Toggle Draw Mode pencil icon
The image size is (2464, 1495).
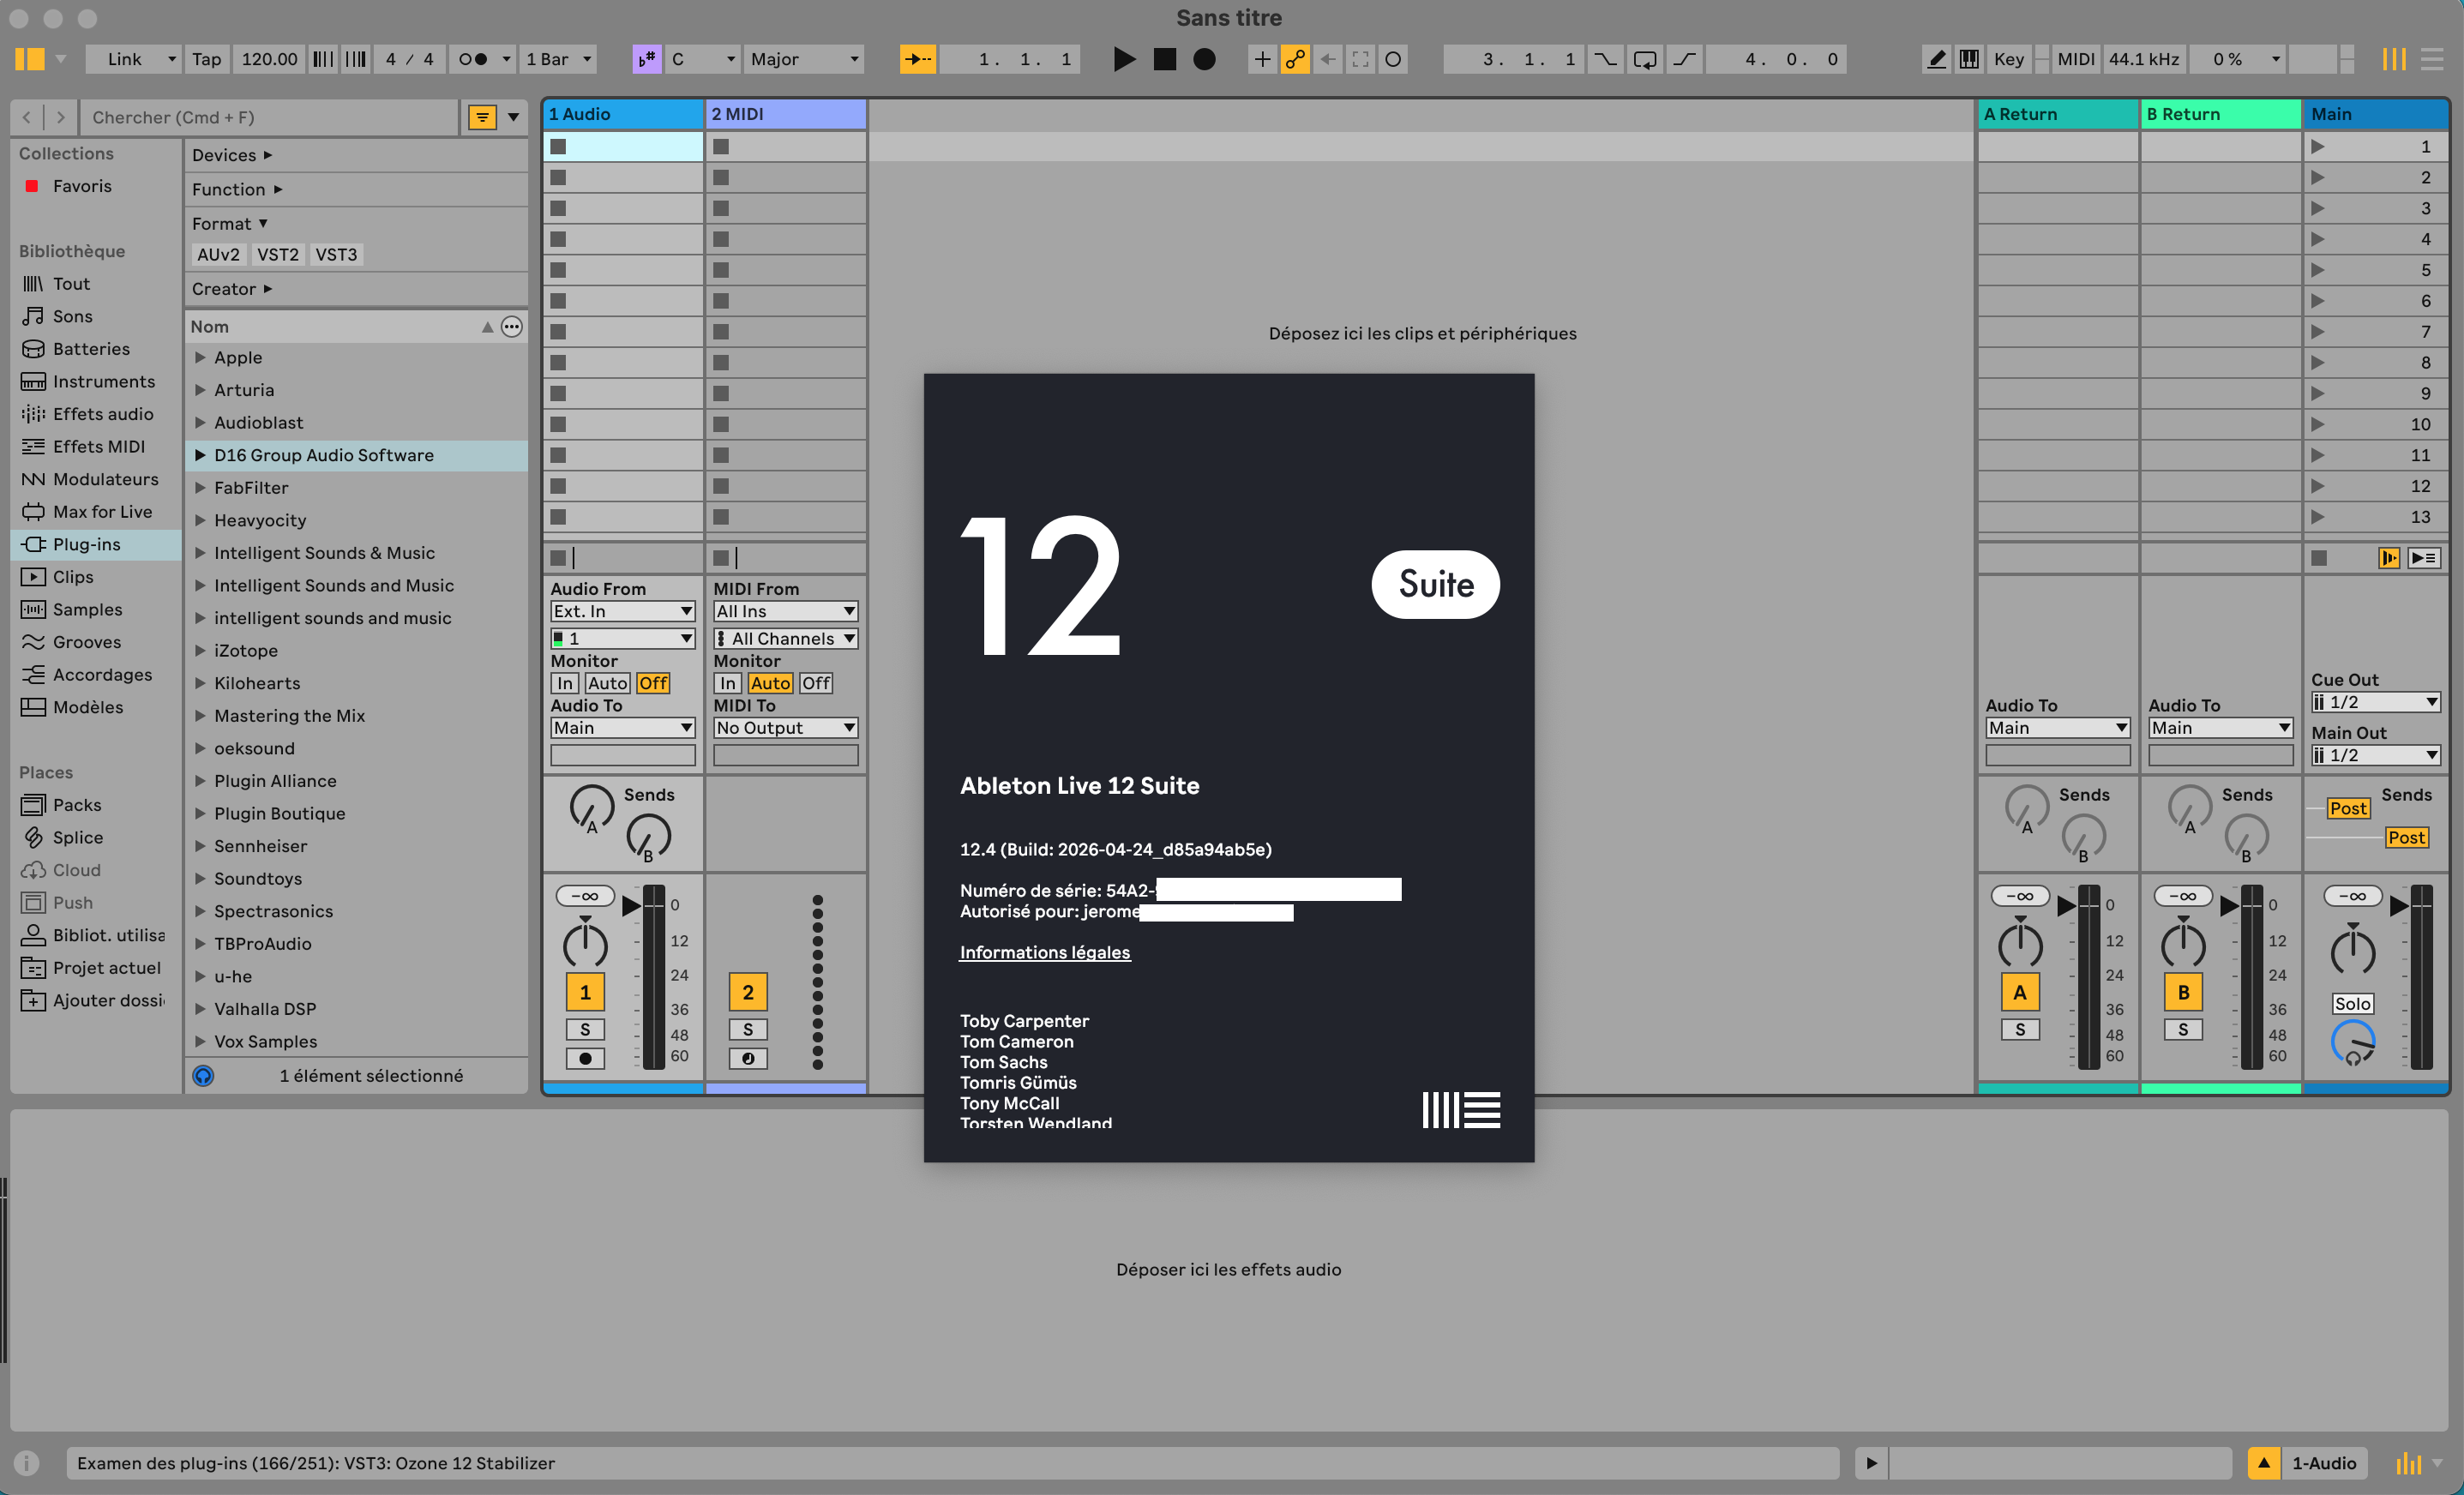(1936, 59)
